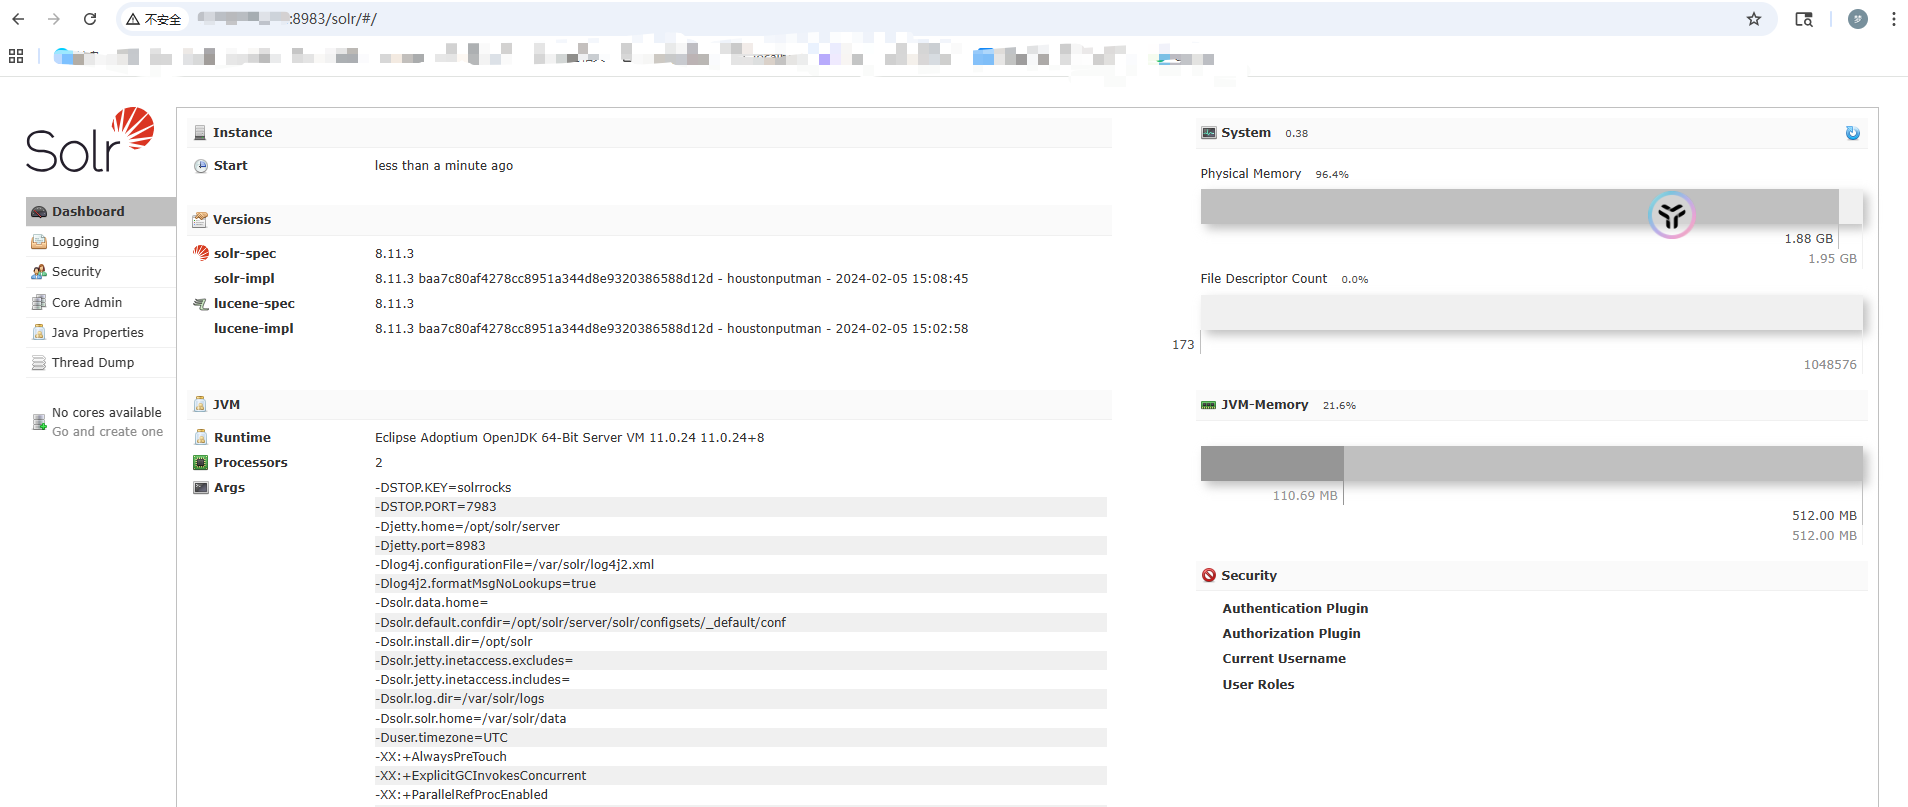Reload the browser page

90,19
